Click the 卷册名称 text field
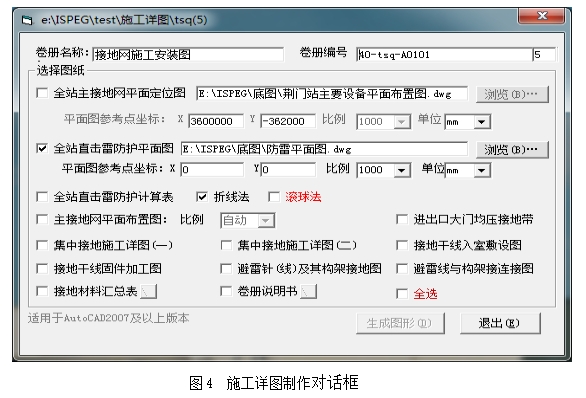Viewport: 586px width, 398px height. (188, 55)
